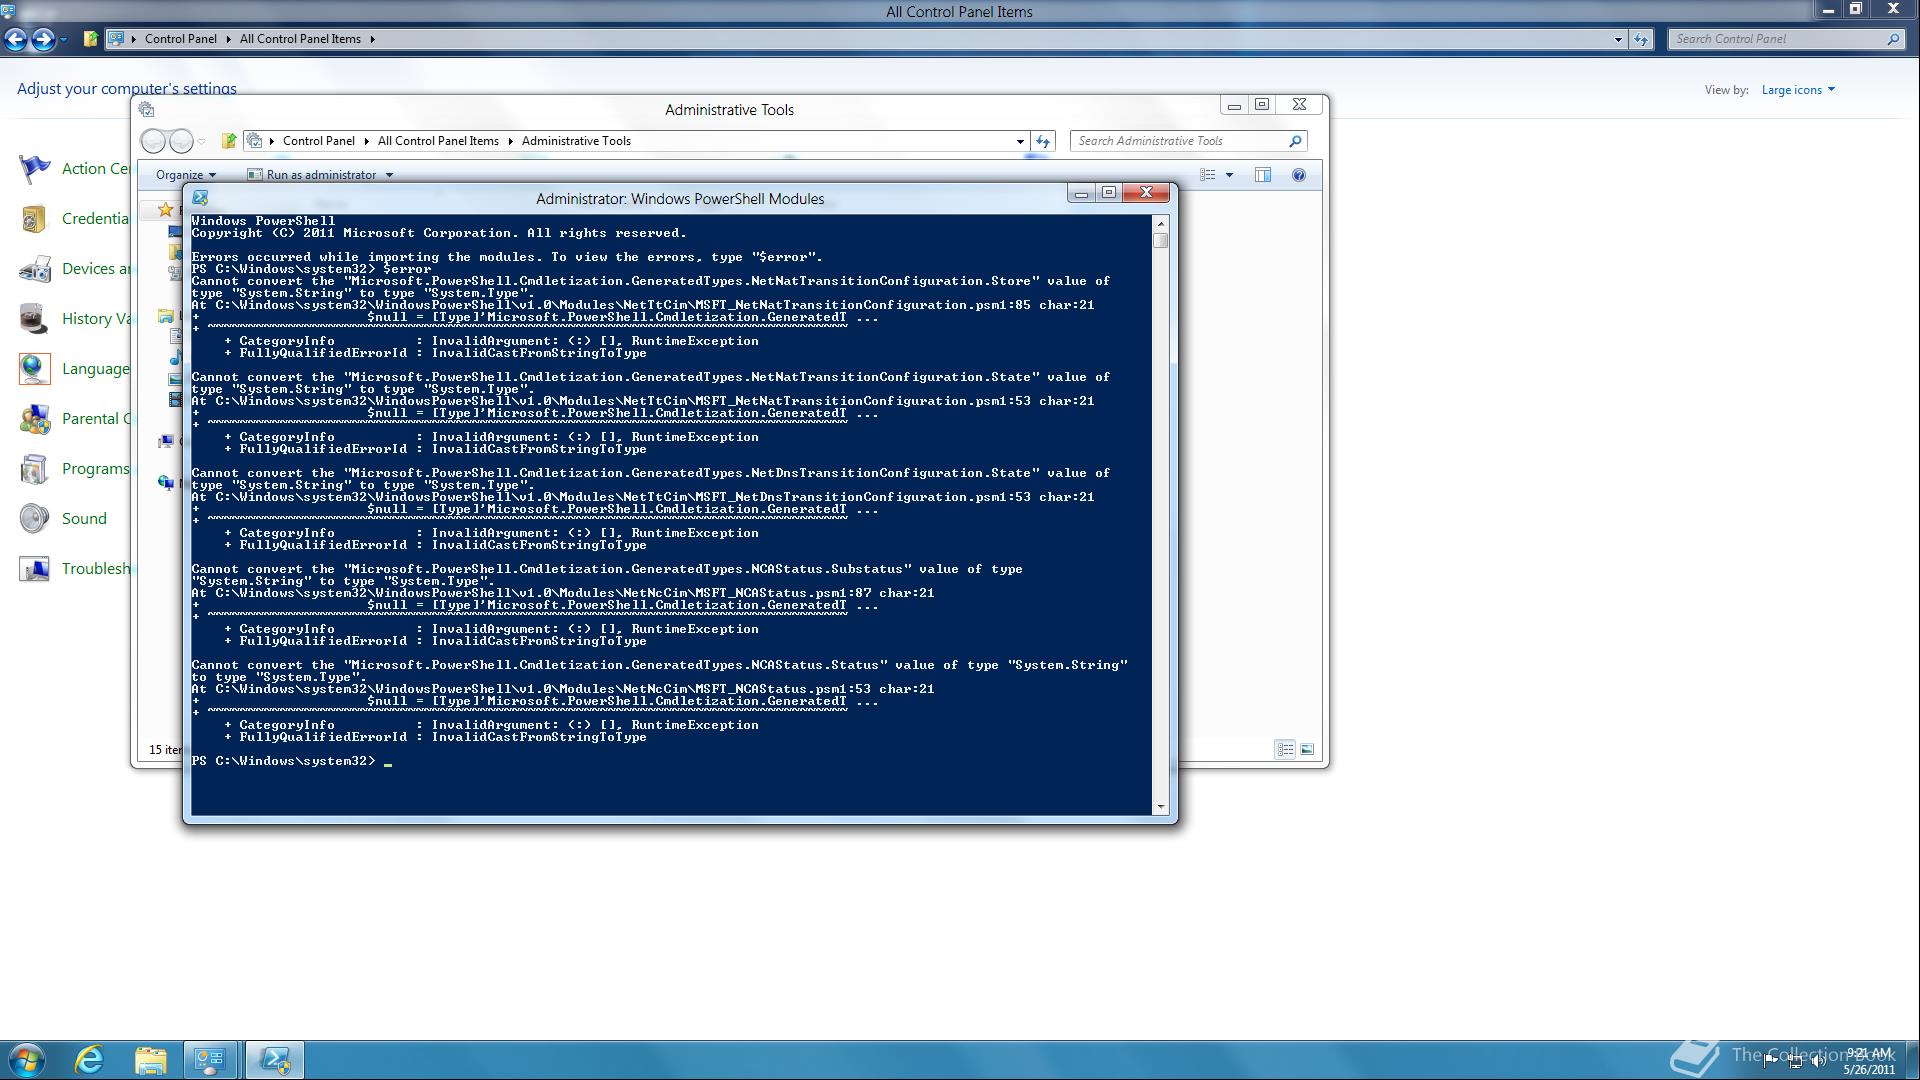Open Credential Manager icon
1920x1080 pixels.
pos(34,219)
